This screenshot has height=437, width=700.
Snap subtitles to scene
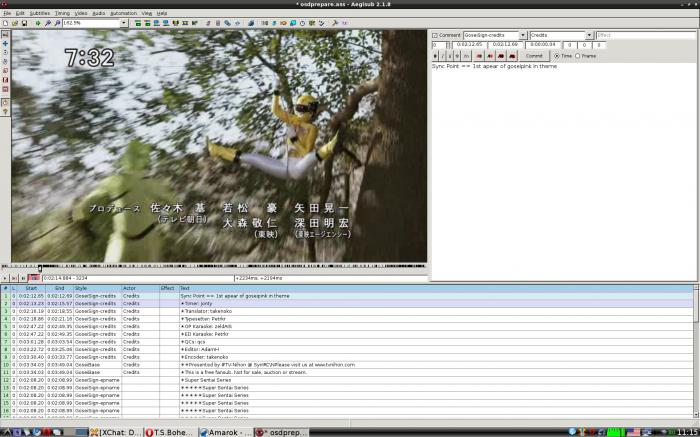pos(185,23)
